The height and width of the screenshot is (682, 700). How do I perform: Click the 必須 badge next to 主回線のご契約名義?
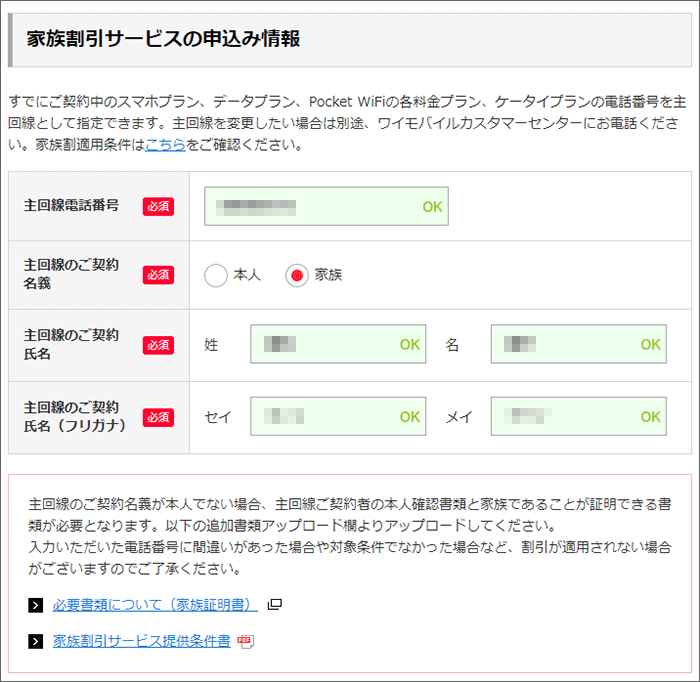point(158,275)
